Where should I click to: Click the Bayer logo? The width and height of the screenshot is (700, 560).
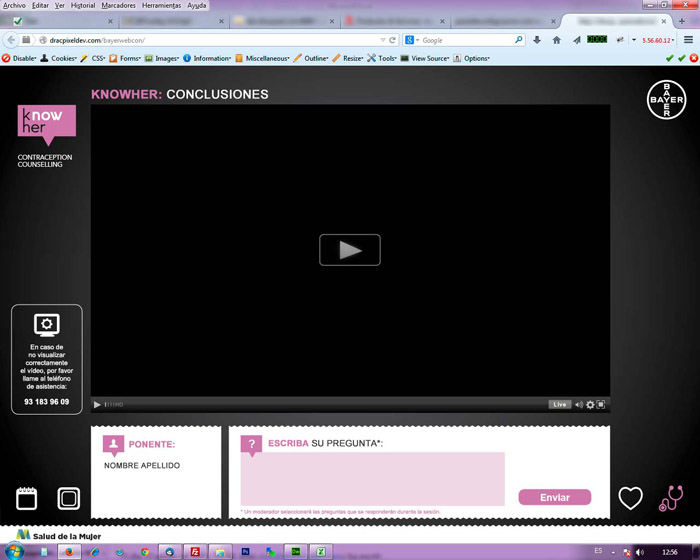(667, 100)
